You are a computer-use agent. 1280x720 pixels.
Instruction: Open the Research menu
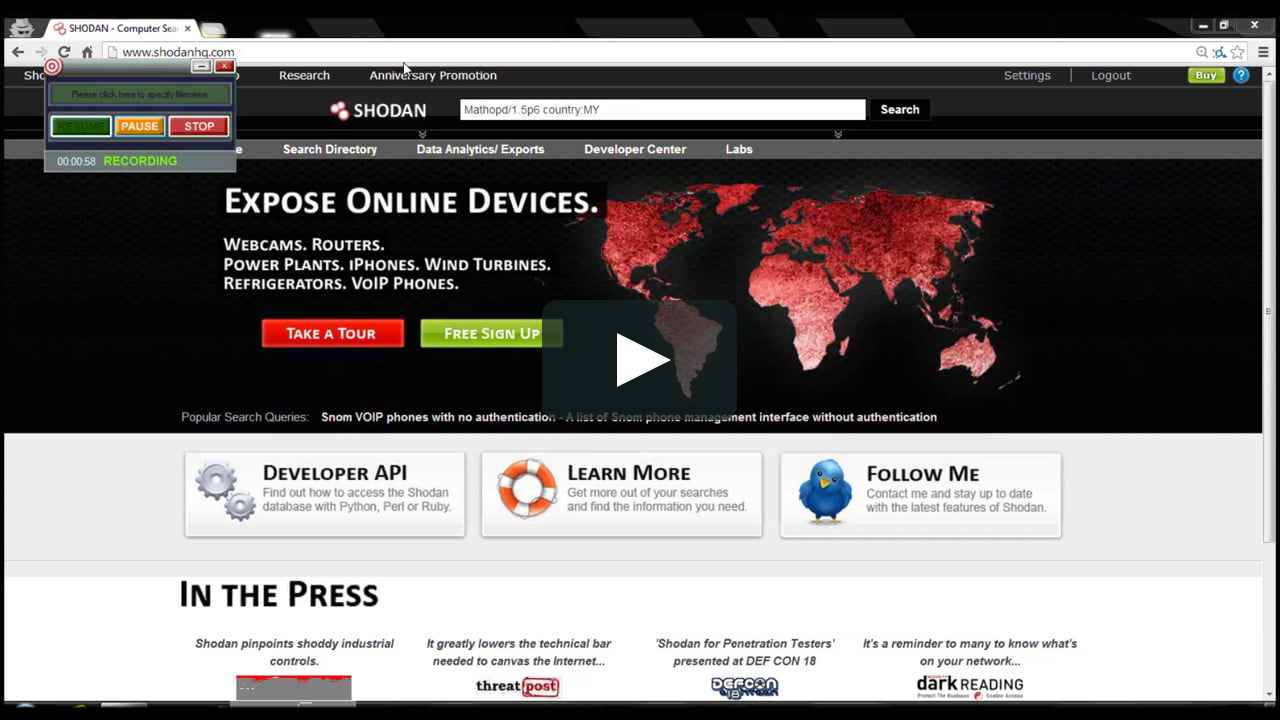click(304, 75)
